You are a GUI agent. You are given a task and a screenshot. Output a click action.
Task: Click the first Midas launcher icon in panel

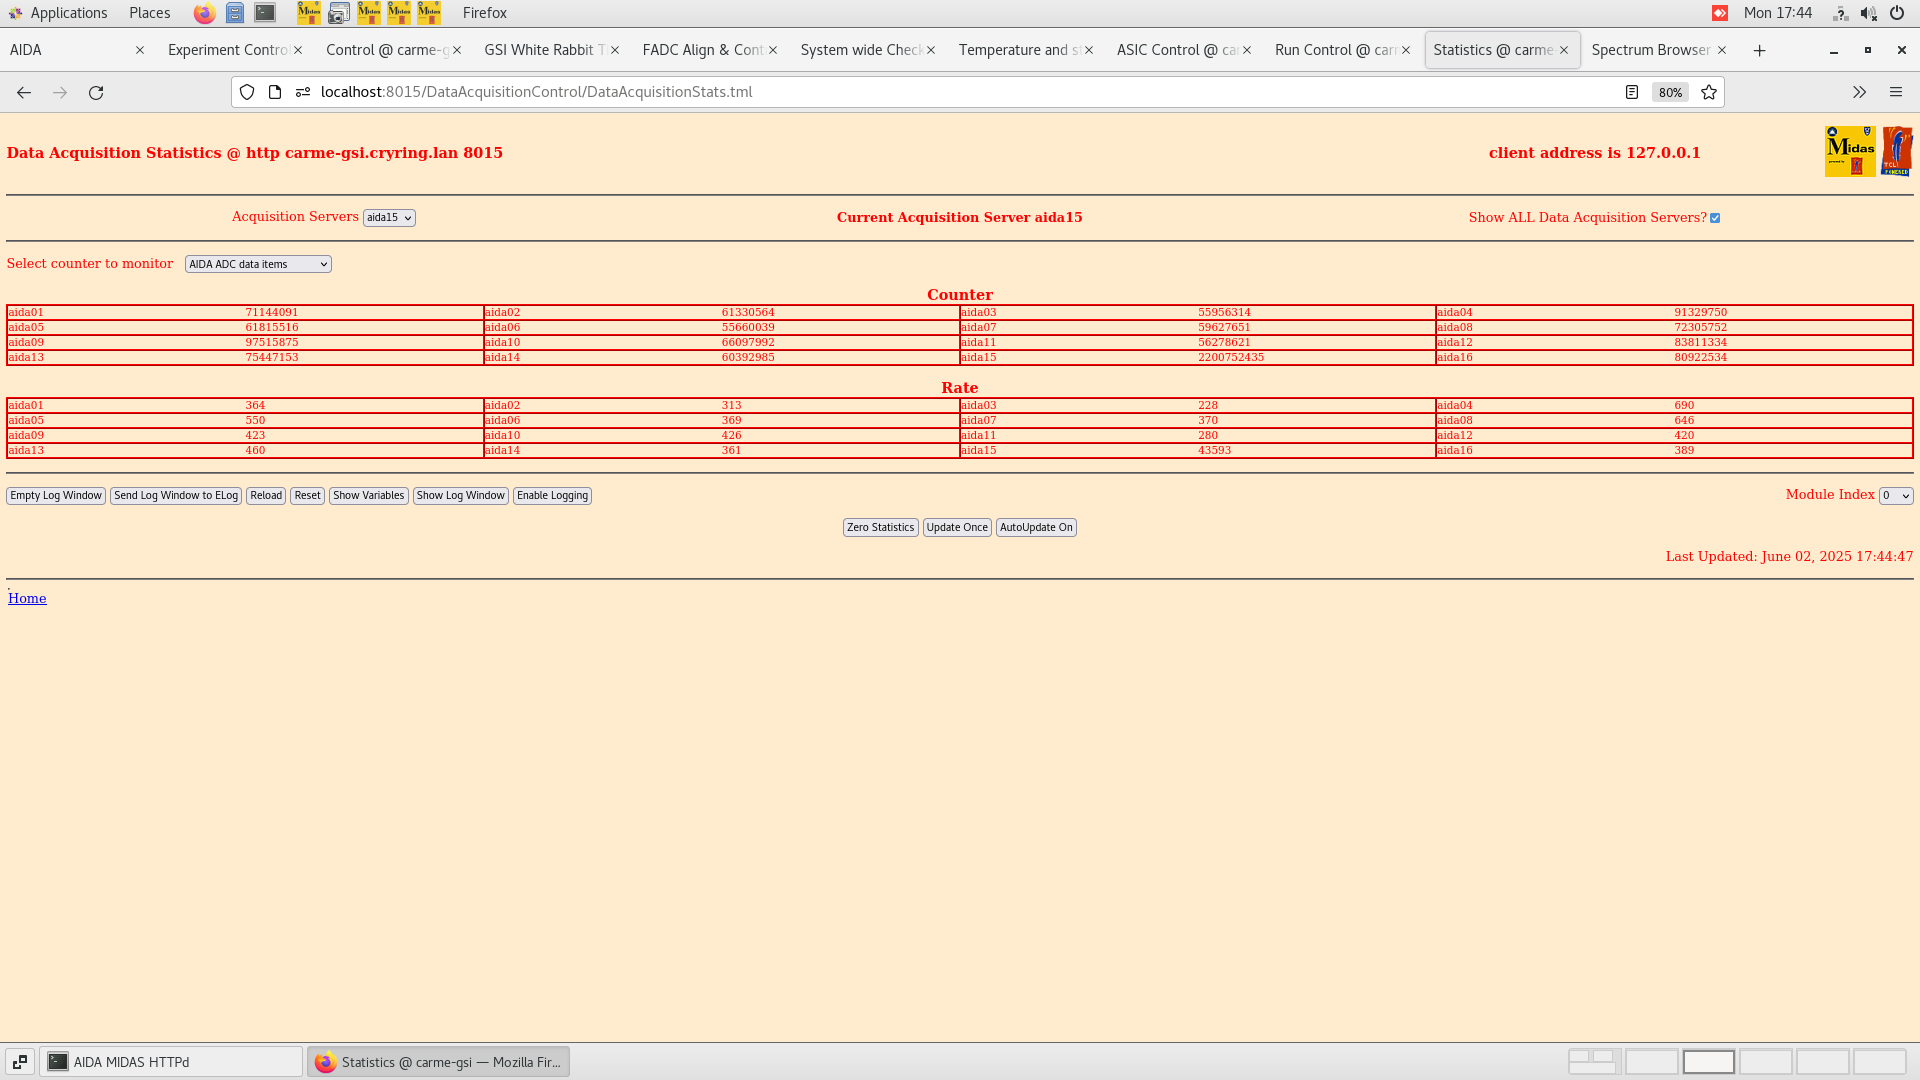pyautogui.click(x=308, y=13)
